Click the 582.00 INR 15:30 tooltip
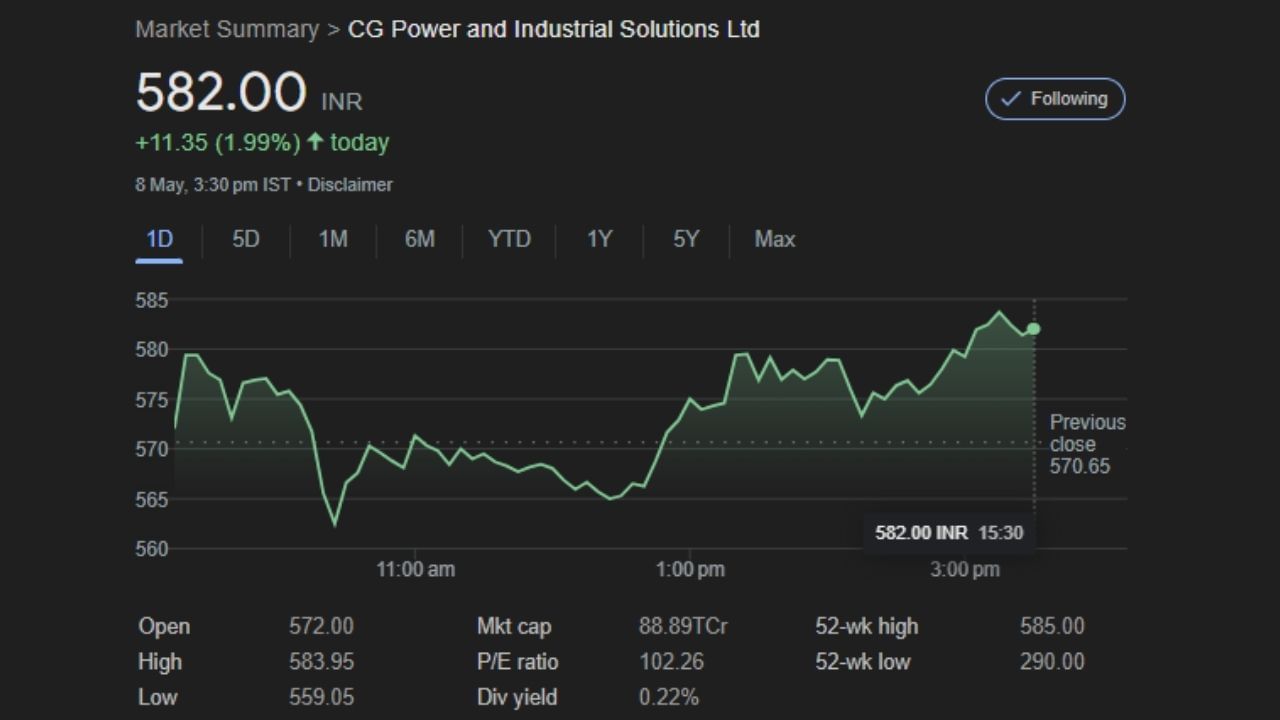 click(949, 533)
